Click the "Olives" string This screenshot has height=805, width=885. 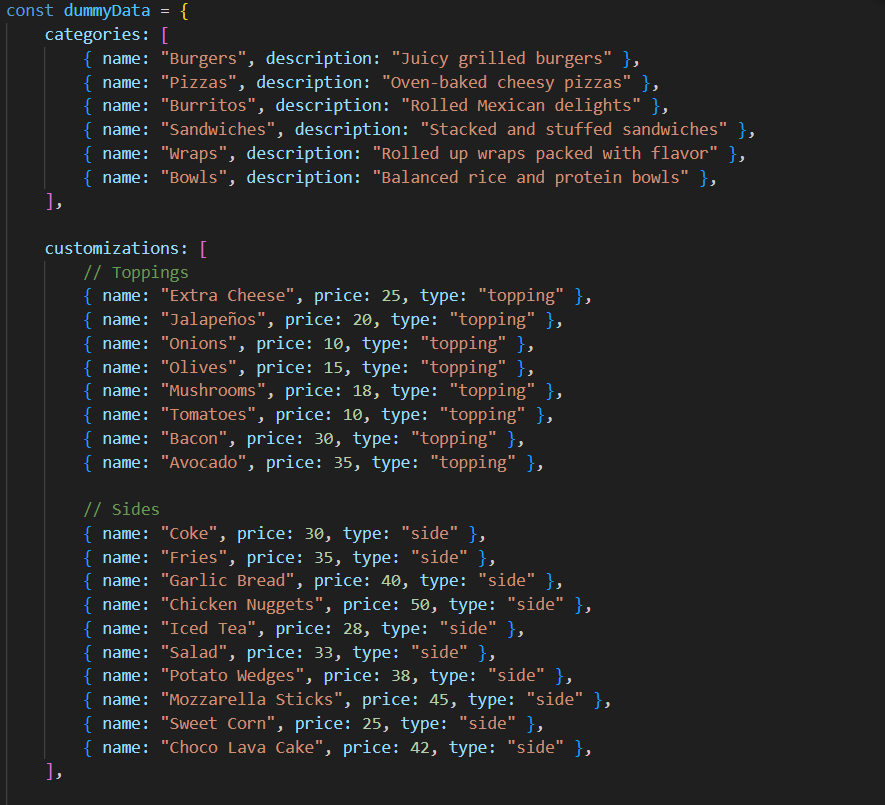tap(199, 368)
